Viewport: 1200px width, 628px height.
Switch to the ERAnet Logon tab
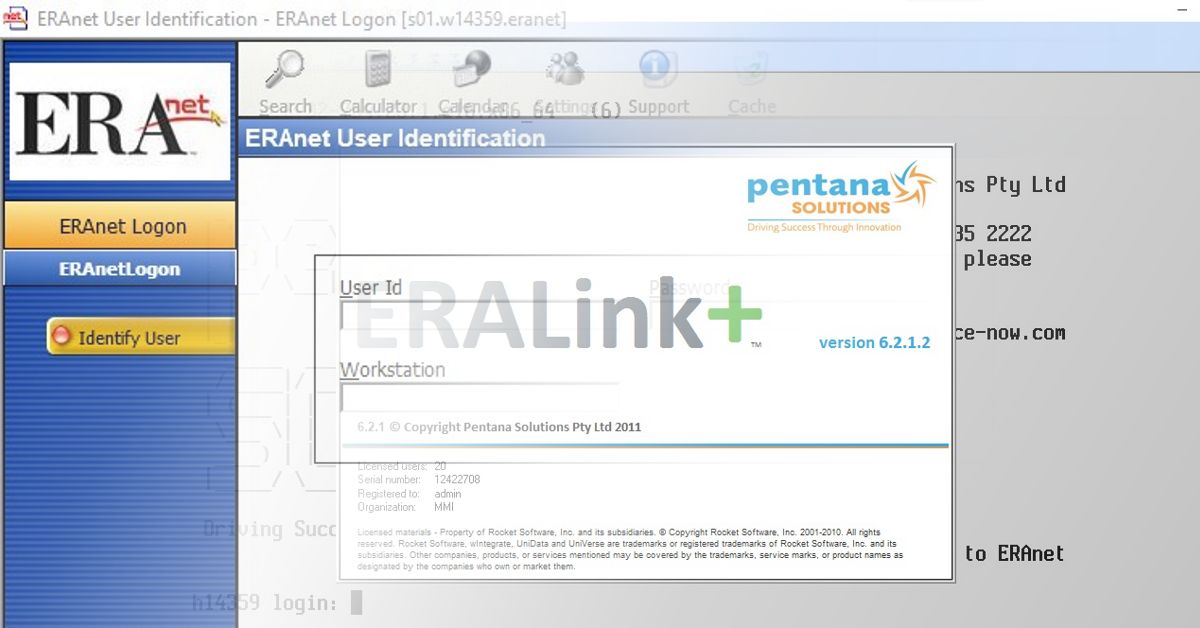[x=120, y=225]
